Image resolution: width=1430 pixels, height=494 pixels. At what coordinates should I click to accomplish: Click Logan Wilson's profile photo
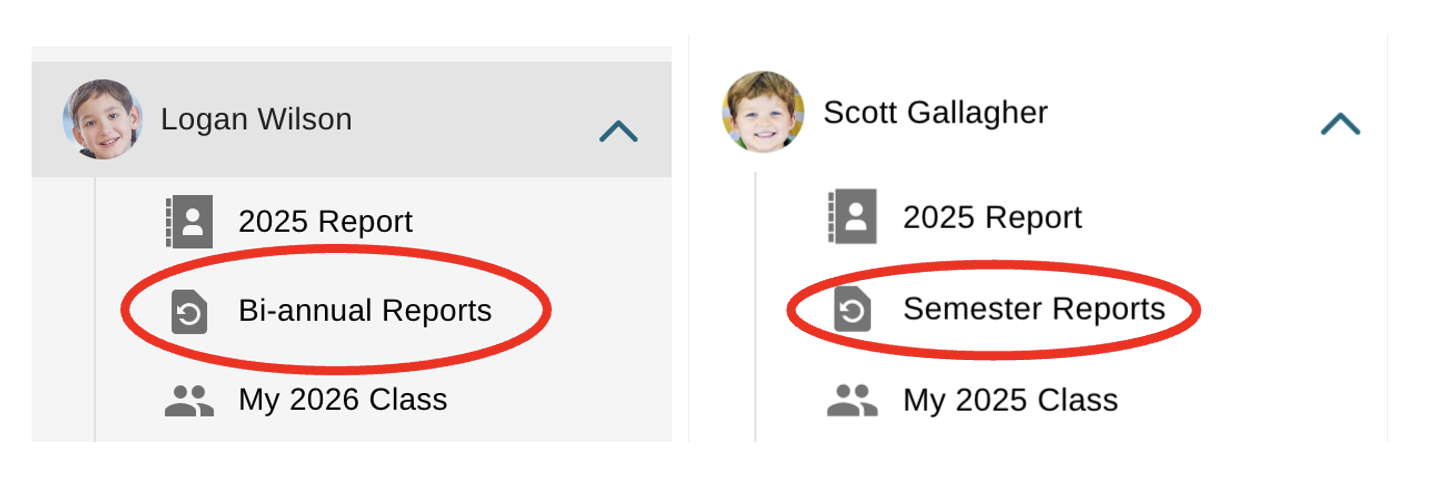102,120
